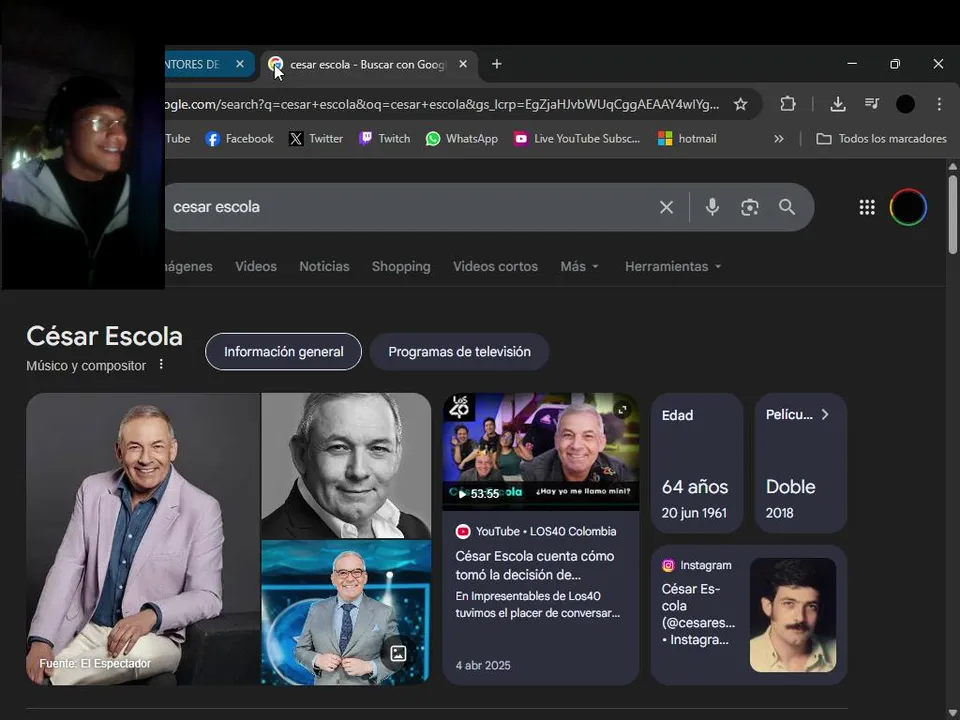The image size is (960, 720).
Task: Close the 'NTORES DE' tab
Action: [x=240, y=64]
